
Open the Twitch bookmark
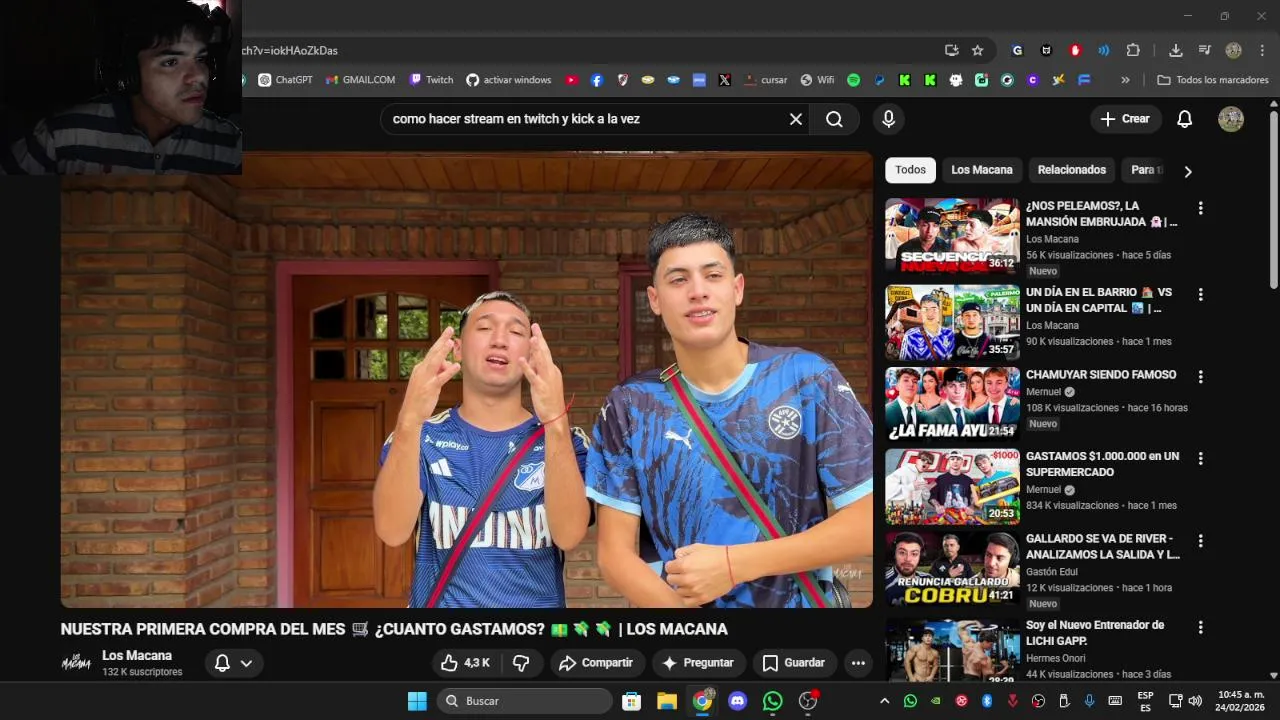431,80
